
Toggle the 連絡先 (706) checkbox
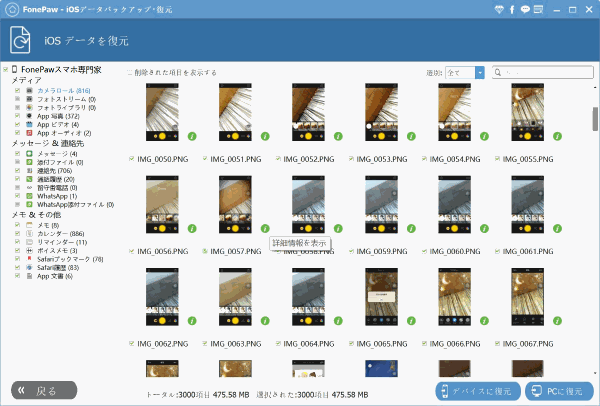pos(17,170)
